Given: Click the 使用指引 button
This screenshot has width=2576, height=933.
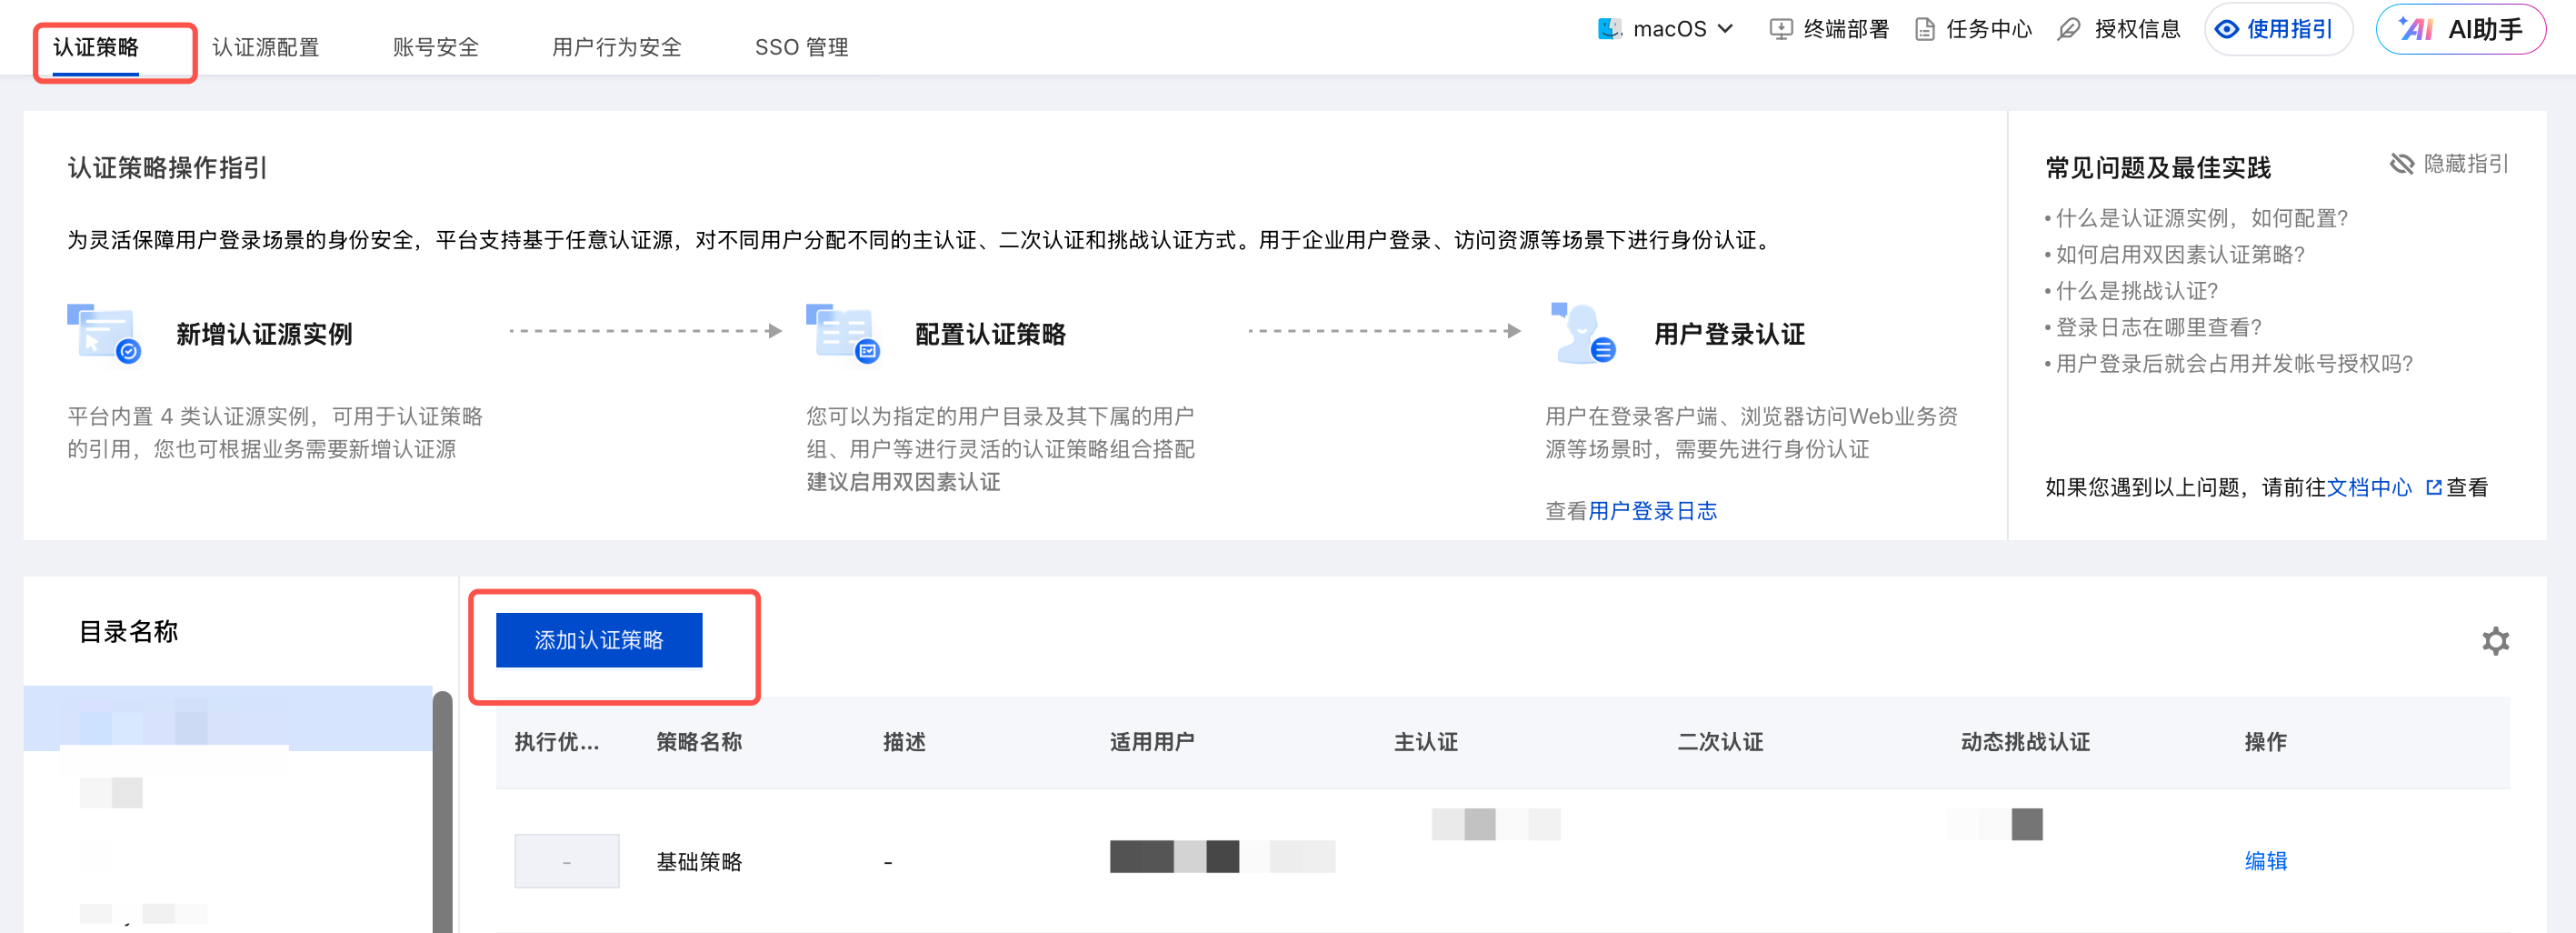Looking at the screenshot, I should pos(2277,29).
